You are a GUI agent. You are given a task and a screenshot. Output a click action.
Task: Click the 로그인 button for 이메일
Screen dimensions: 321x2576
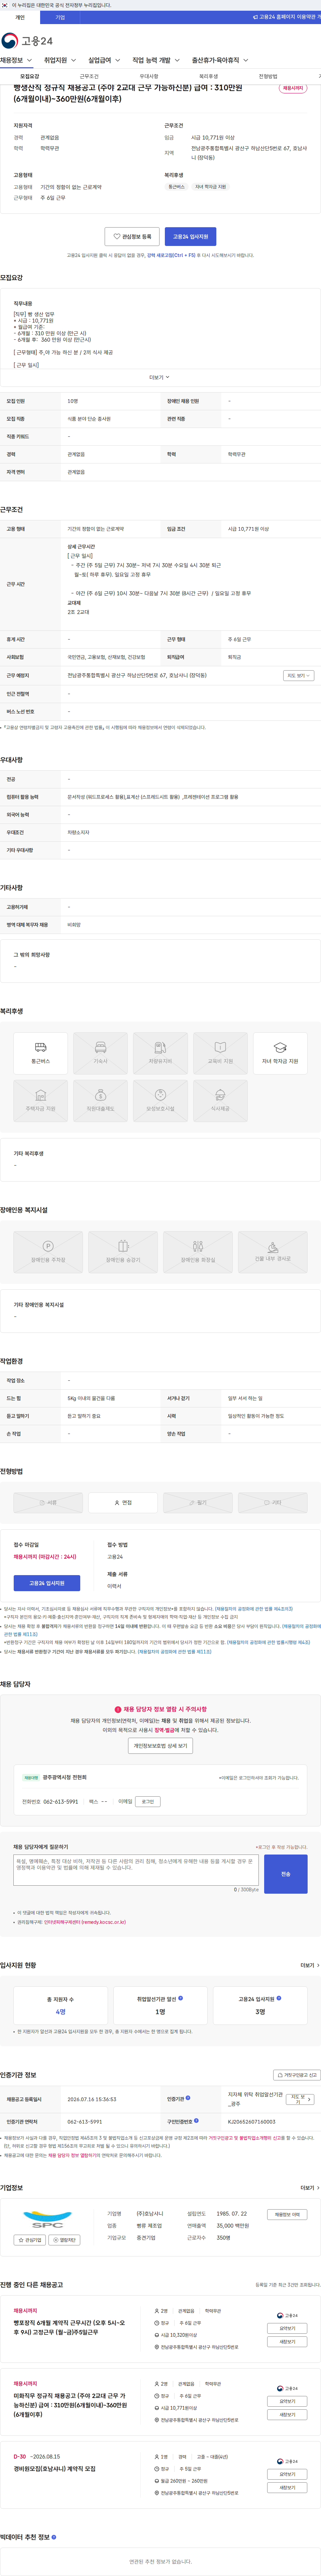148,1802
